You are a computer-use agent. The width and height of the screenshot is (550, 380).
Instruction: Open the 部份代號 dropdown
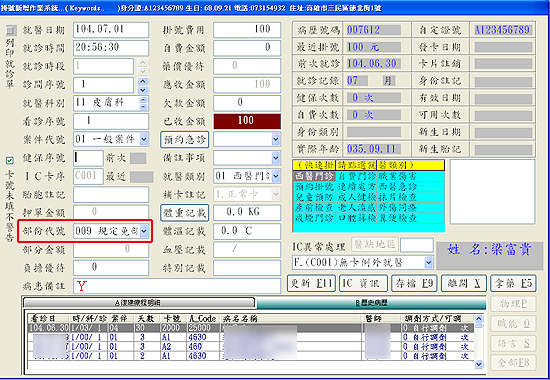pyautogui.click(x=144, y=231)
